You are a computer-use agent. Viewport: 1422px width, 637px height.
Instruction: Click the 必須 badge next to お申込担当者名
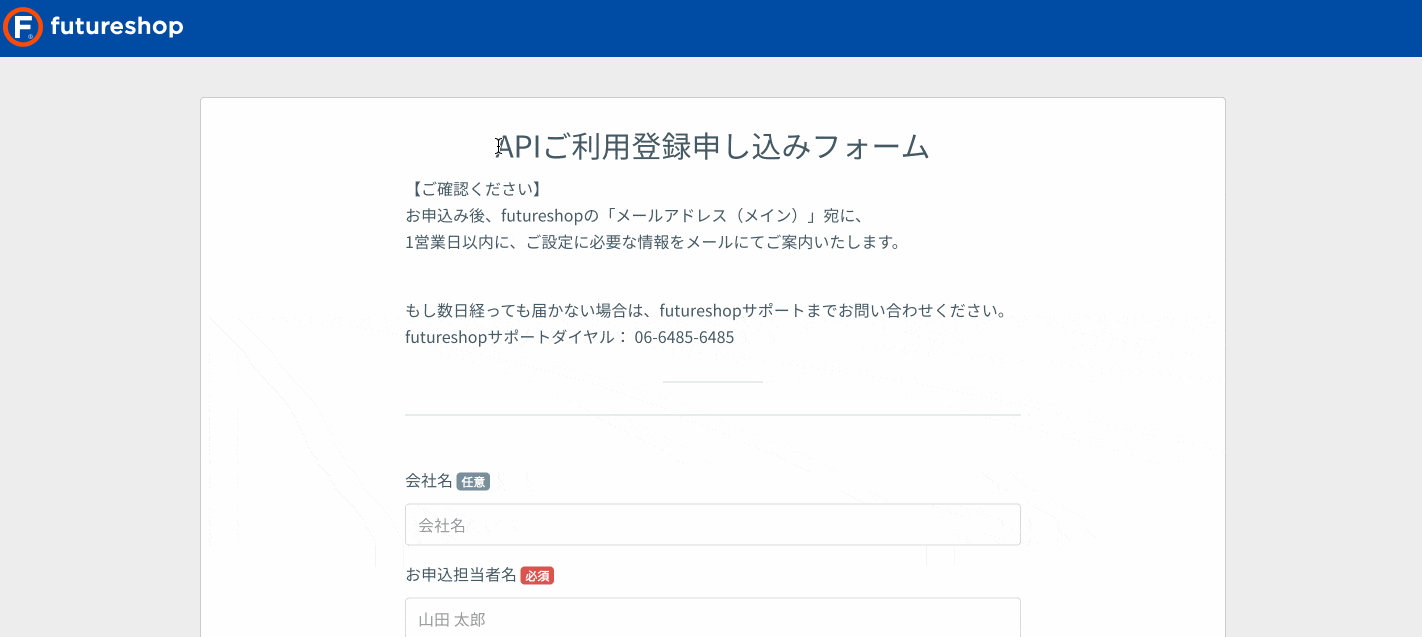coord(537,575)
